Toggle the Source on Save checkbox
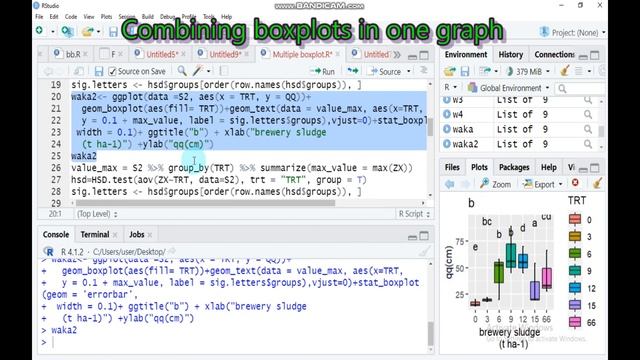Screen dimensions: 640x360 [x=112, y=71]
